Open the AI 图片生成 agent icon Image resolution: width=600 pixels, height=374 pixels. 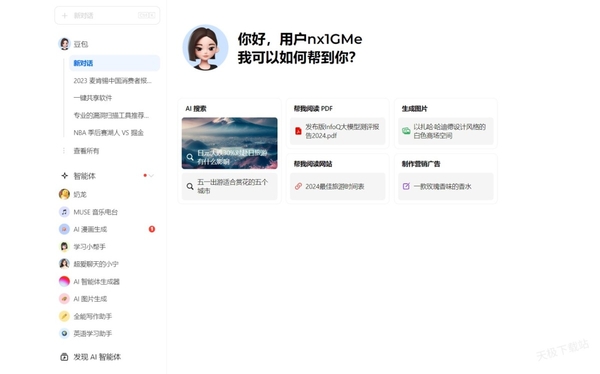coord(64,299)
